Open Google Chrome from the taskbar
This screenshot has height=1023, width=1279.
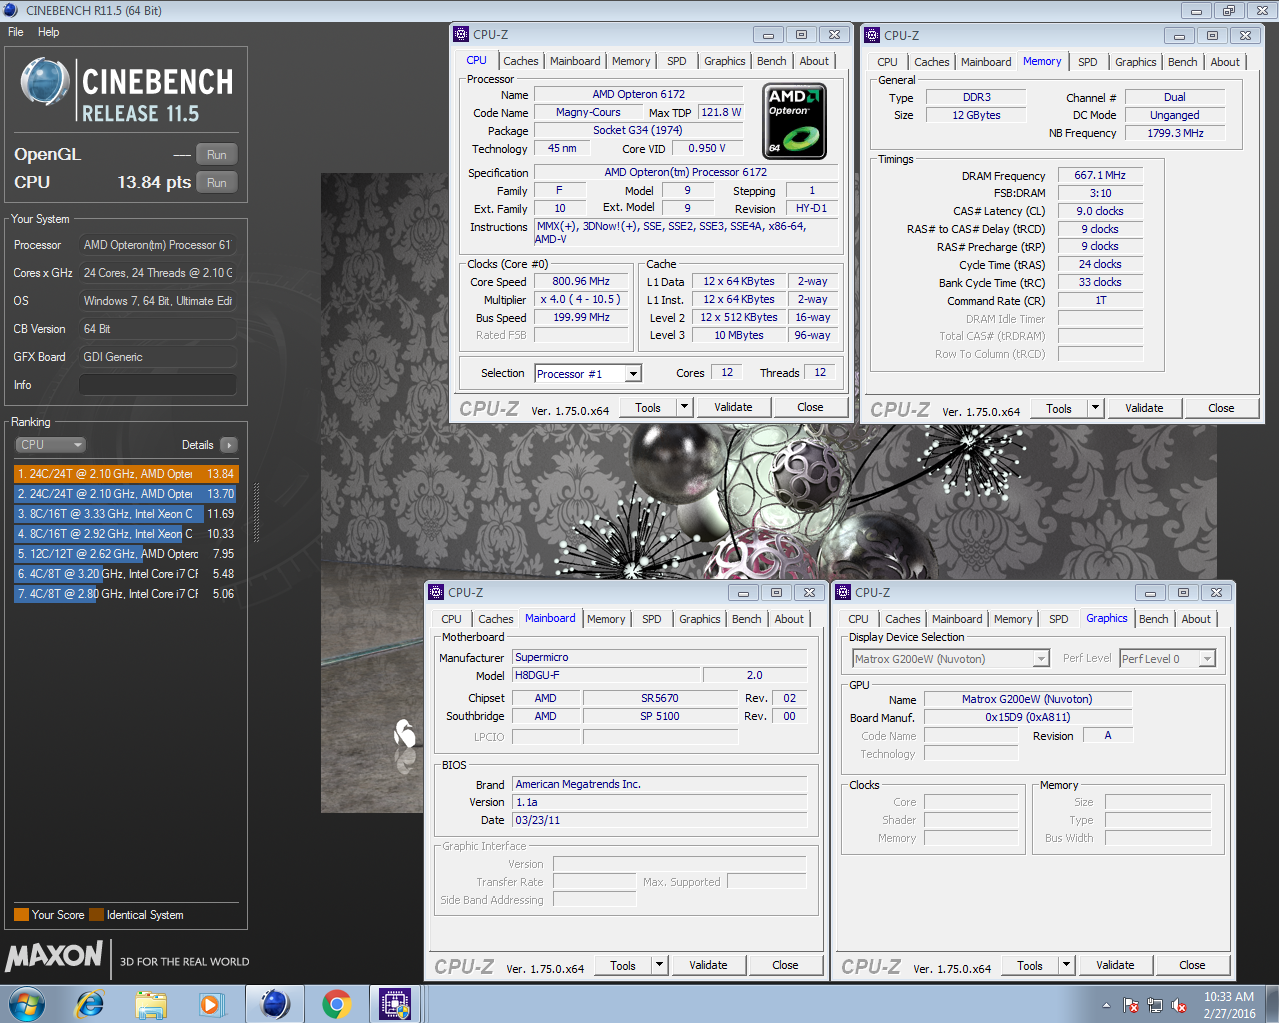pyautogui.click(x=336, y=1004)
